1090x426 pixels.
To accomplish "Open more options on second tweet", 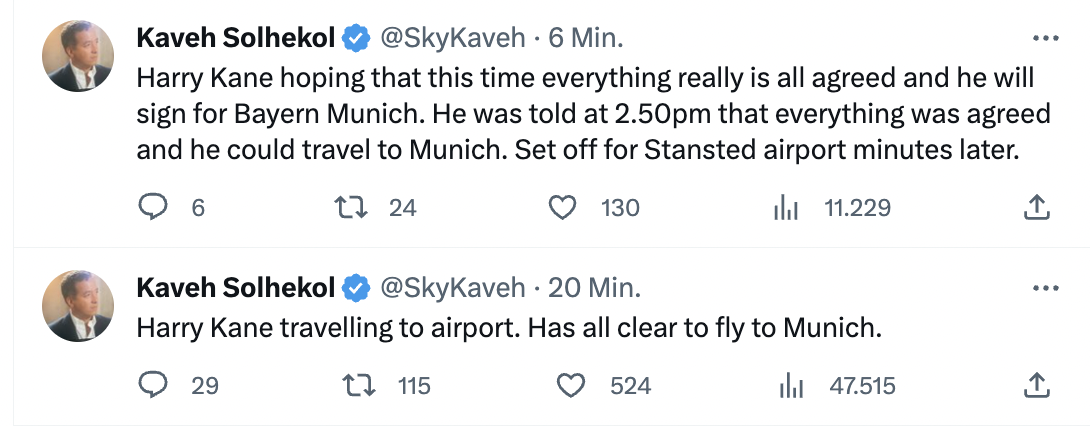I will pos(1044,288).
